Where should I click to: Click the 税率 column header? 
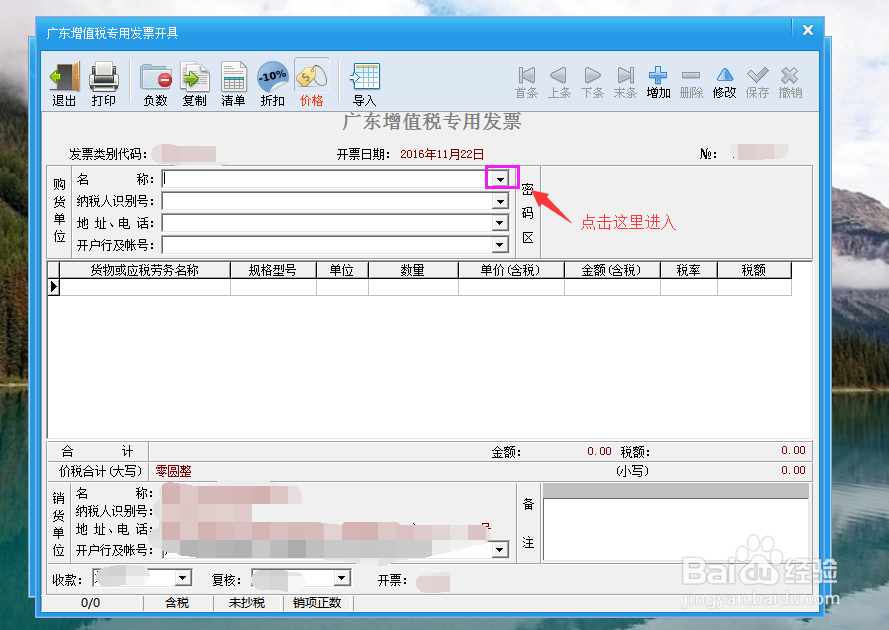(688, 270)
